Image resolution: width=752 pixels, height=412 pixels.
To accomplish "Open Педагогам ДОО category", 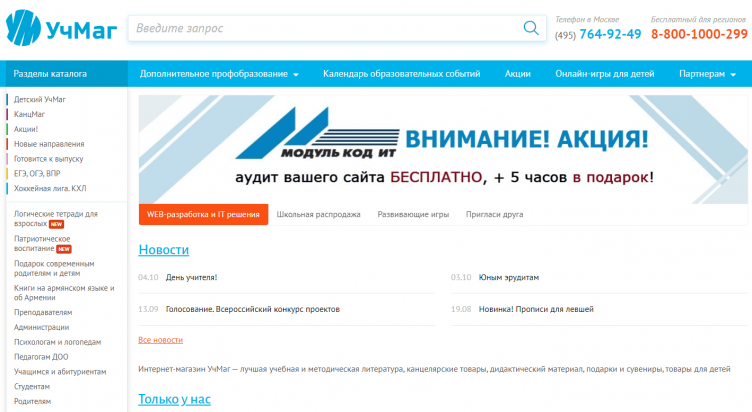I will tap(41, 357).
